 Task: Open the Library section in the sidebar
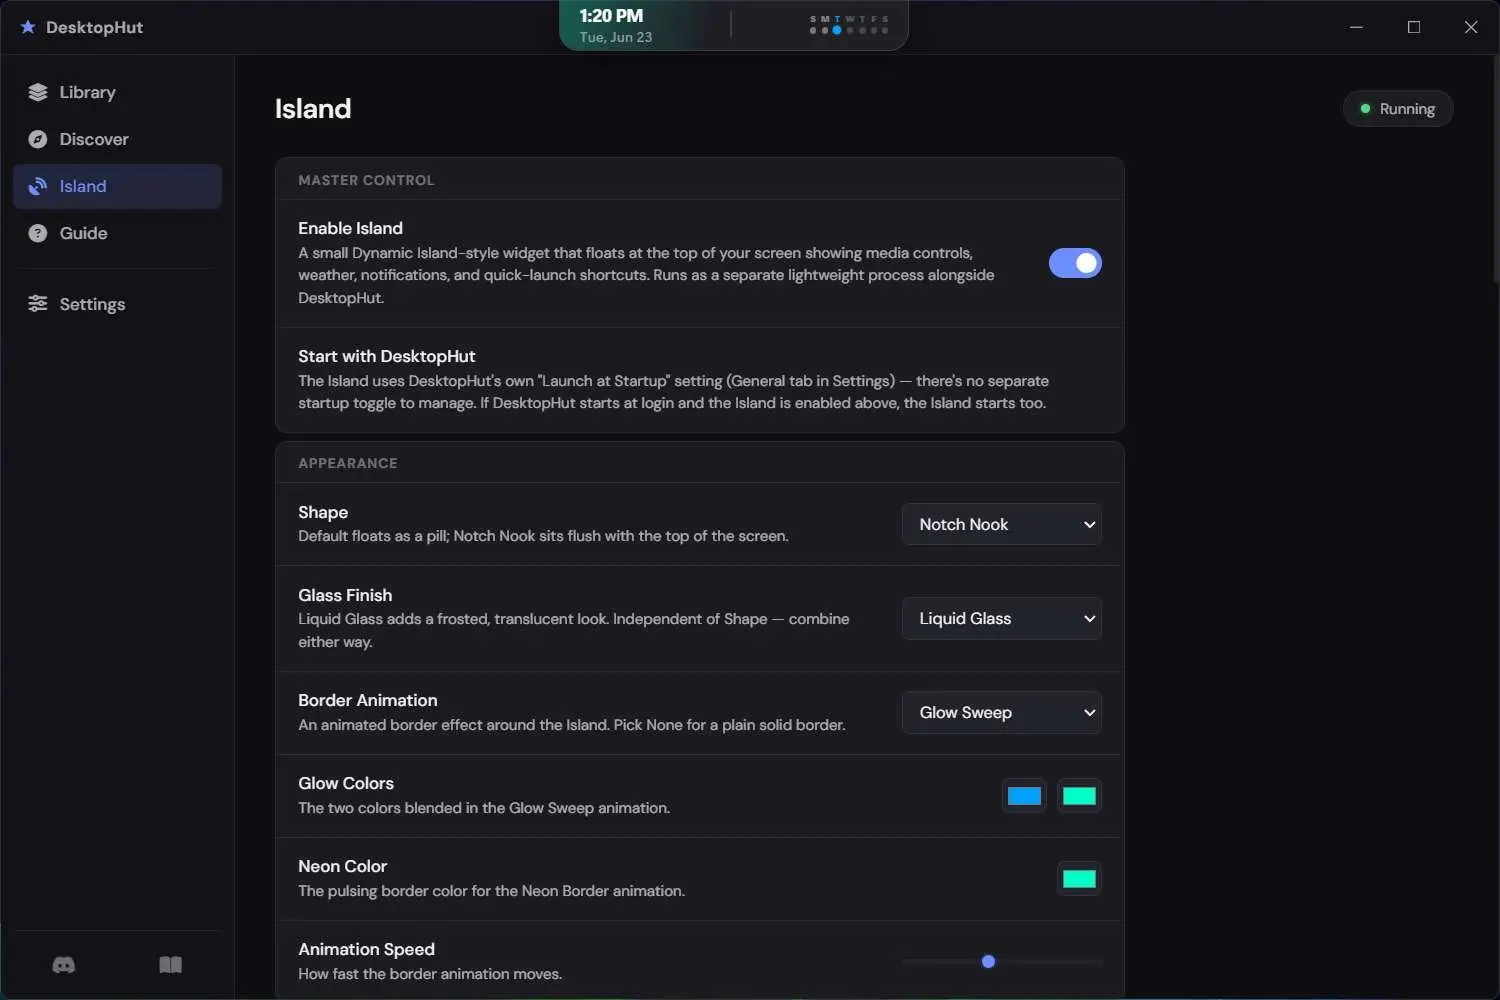(x=117, y=92)
